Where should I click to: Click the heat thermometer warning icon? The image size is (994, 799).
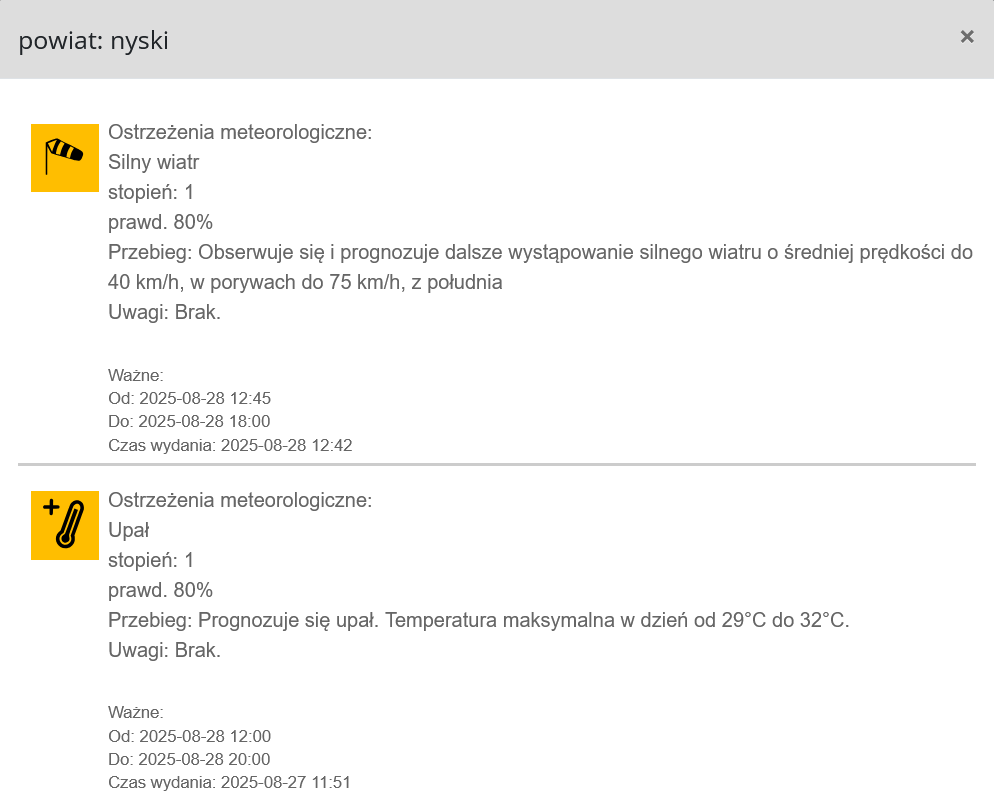pos(65,525)
